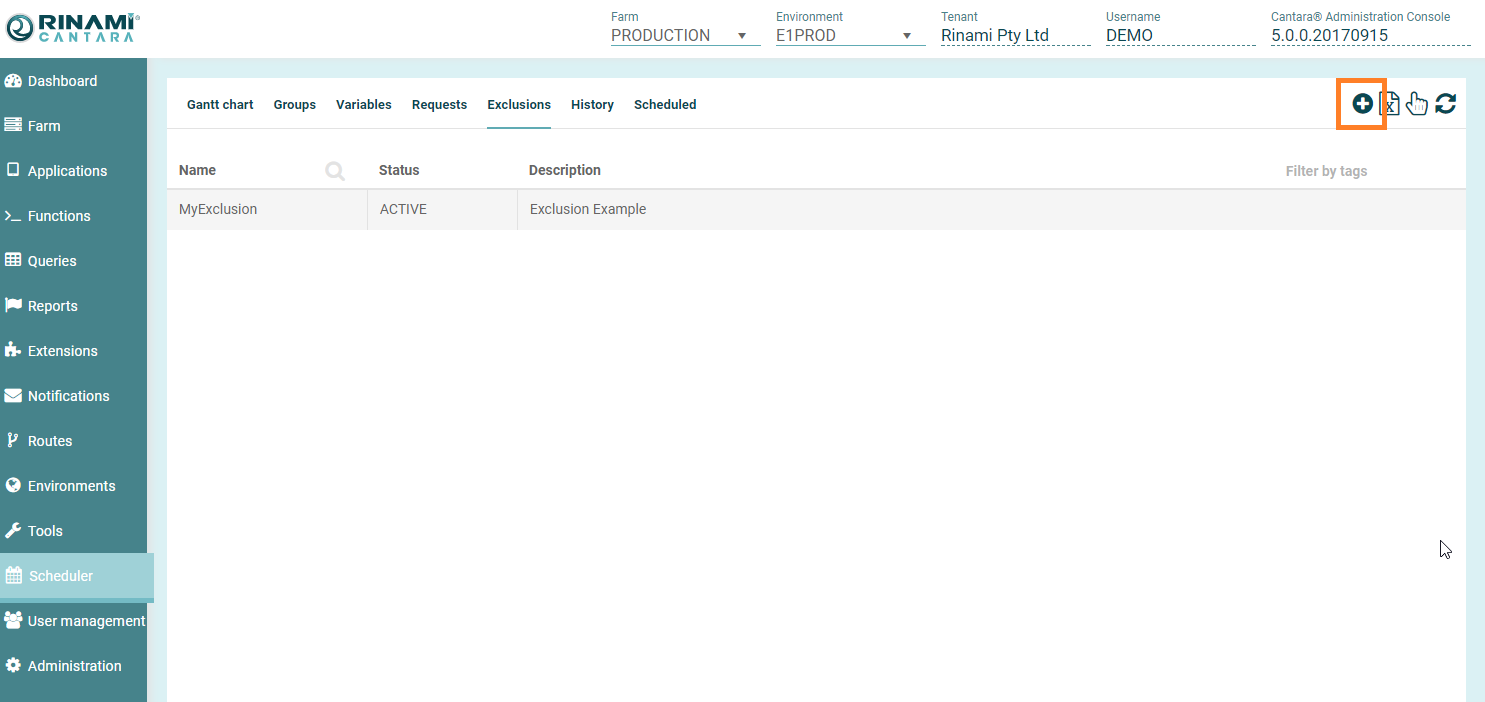The width and height of the screenshot is (1485, 702).
Task: Click the Filter by tags field
Action: [x=1326, y=171]
